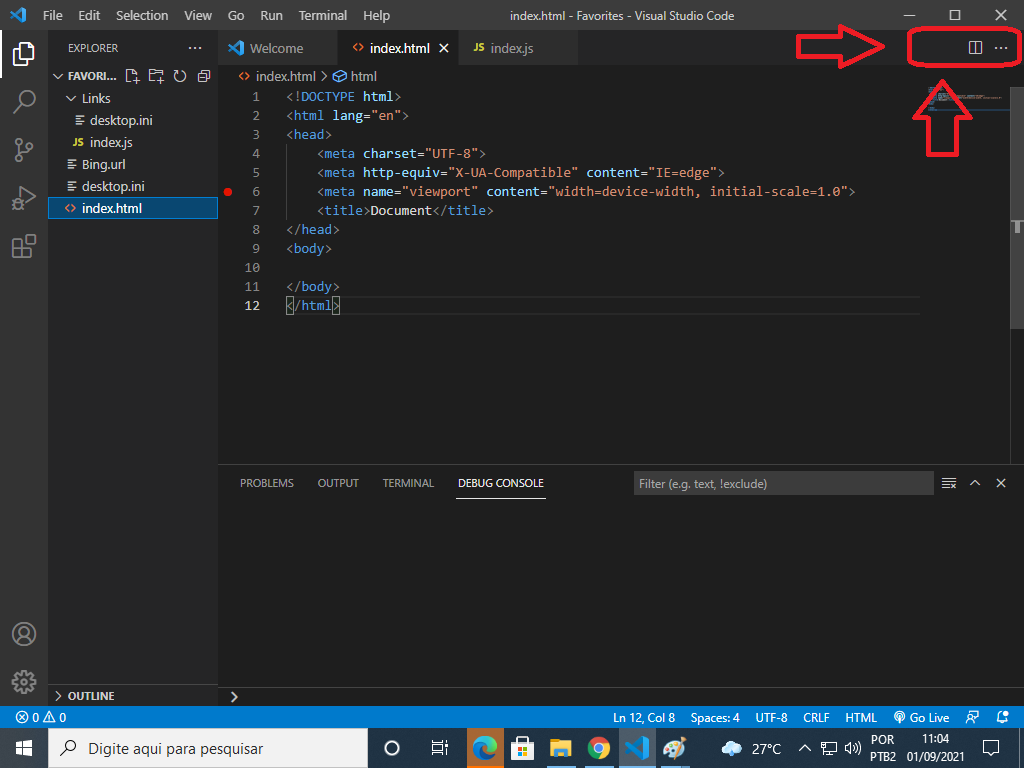
Task: Change file encoding UTF-8
Action: click(771, 717)
